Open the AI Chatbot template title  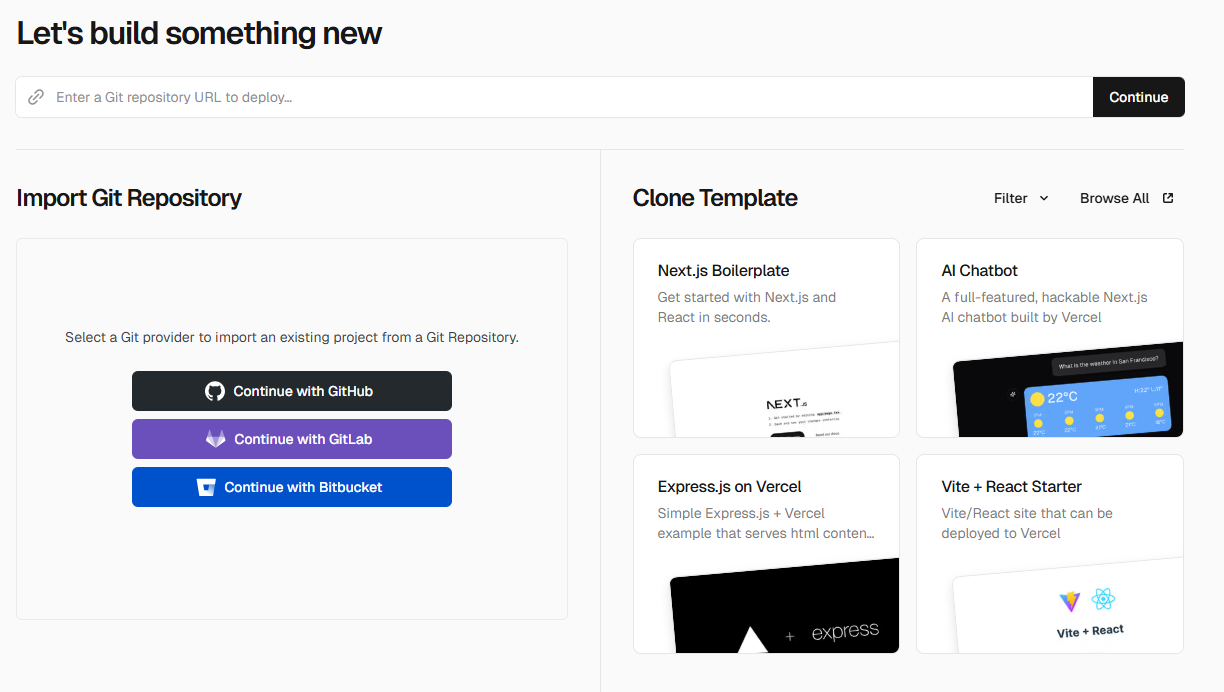[979, 270]
